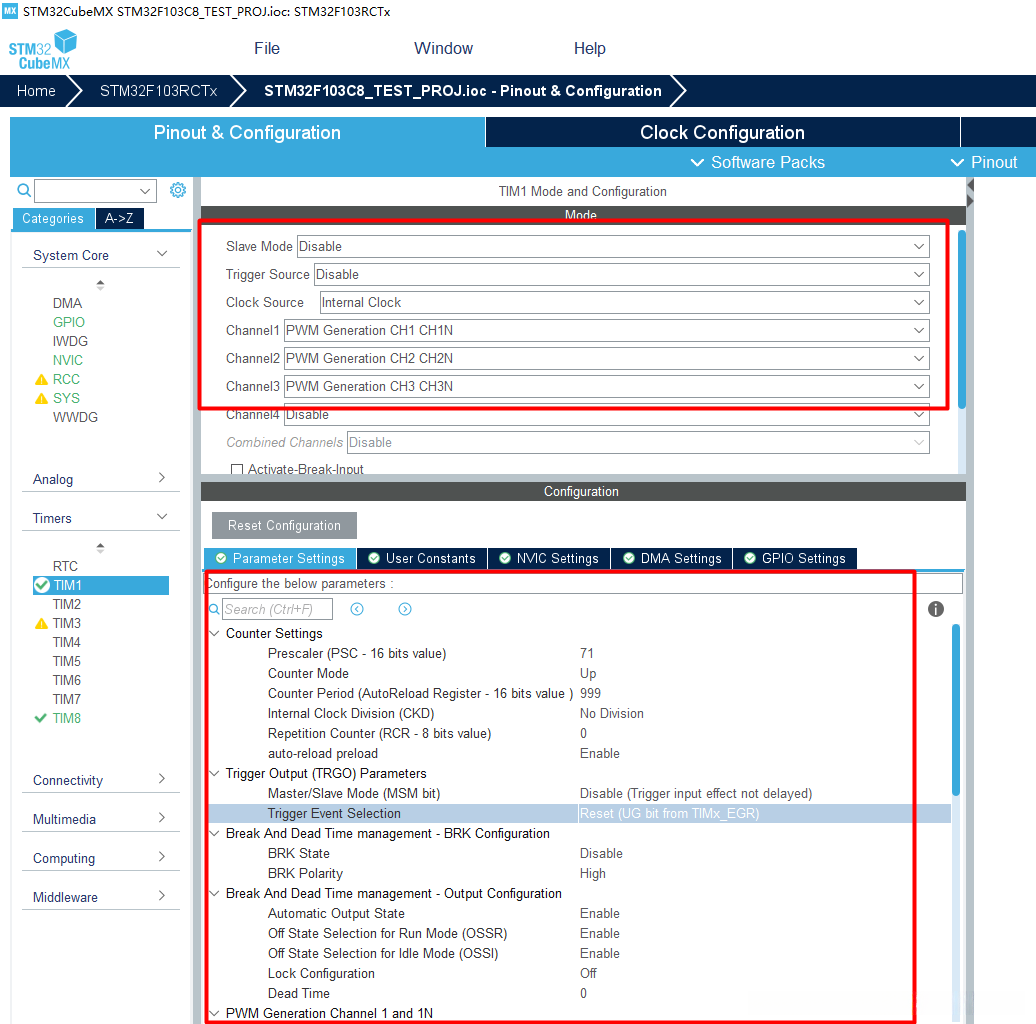This screenshot has height=1024, width=1036.
Task: Open the NVIC Settings tab
Action: pos(549,558)
